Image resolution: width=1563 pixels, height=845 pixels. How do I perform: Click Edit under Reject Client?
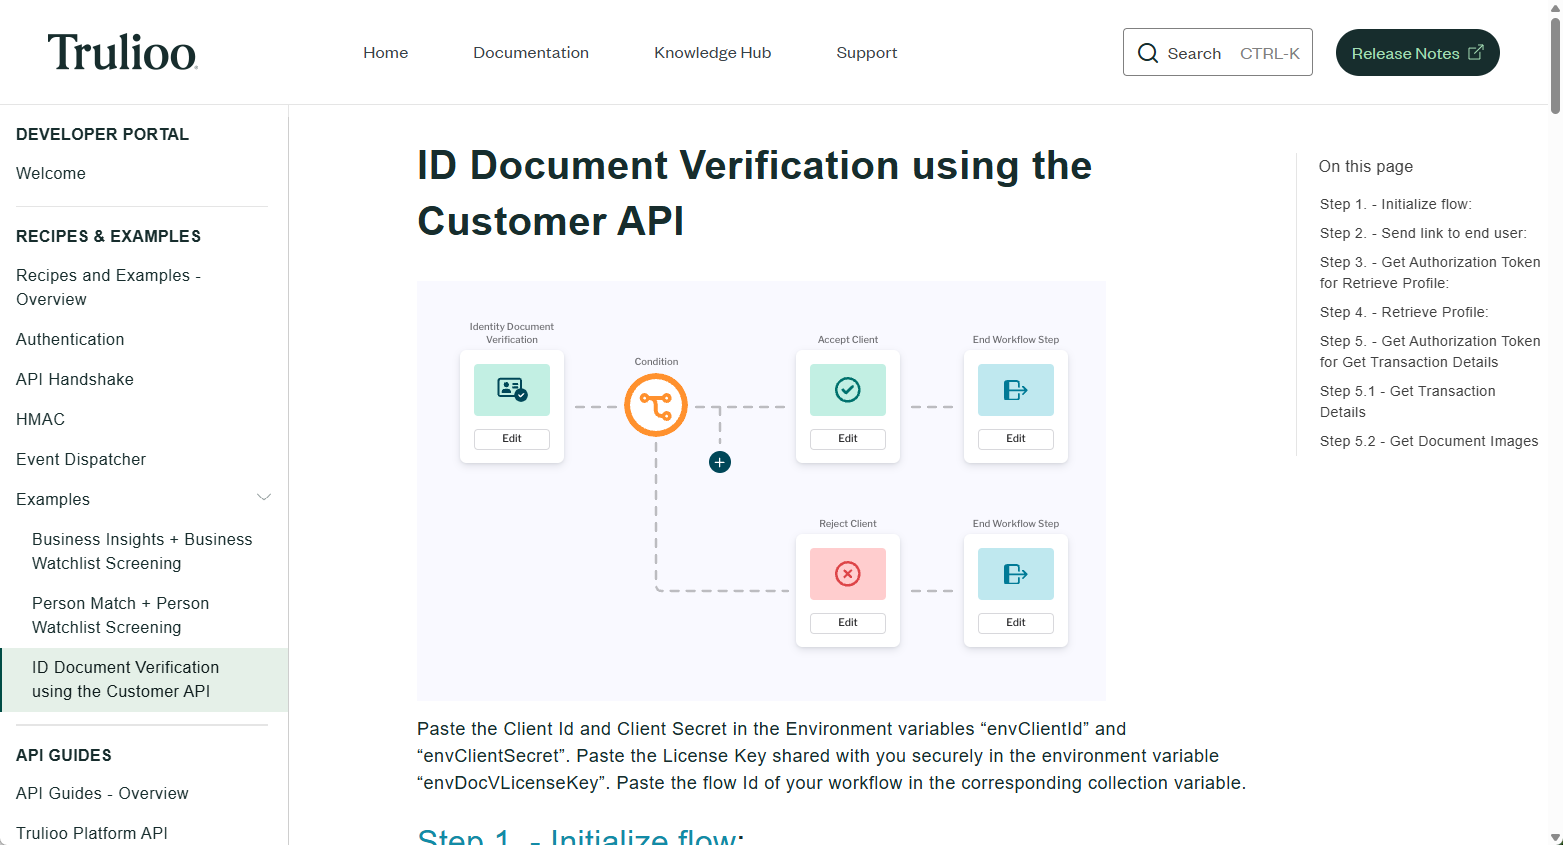[848, 623]
